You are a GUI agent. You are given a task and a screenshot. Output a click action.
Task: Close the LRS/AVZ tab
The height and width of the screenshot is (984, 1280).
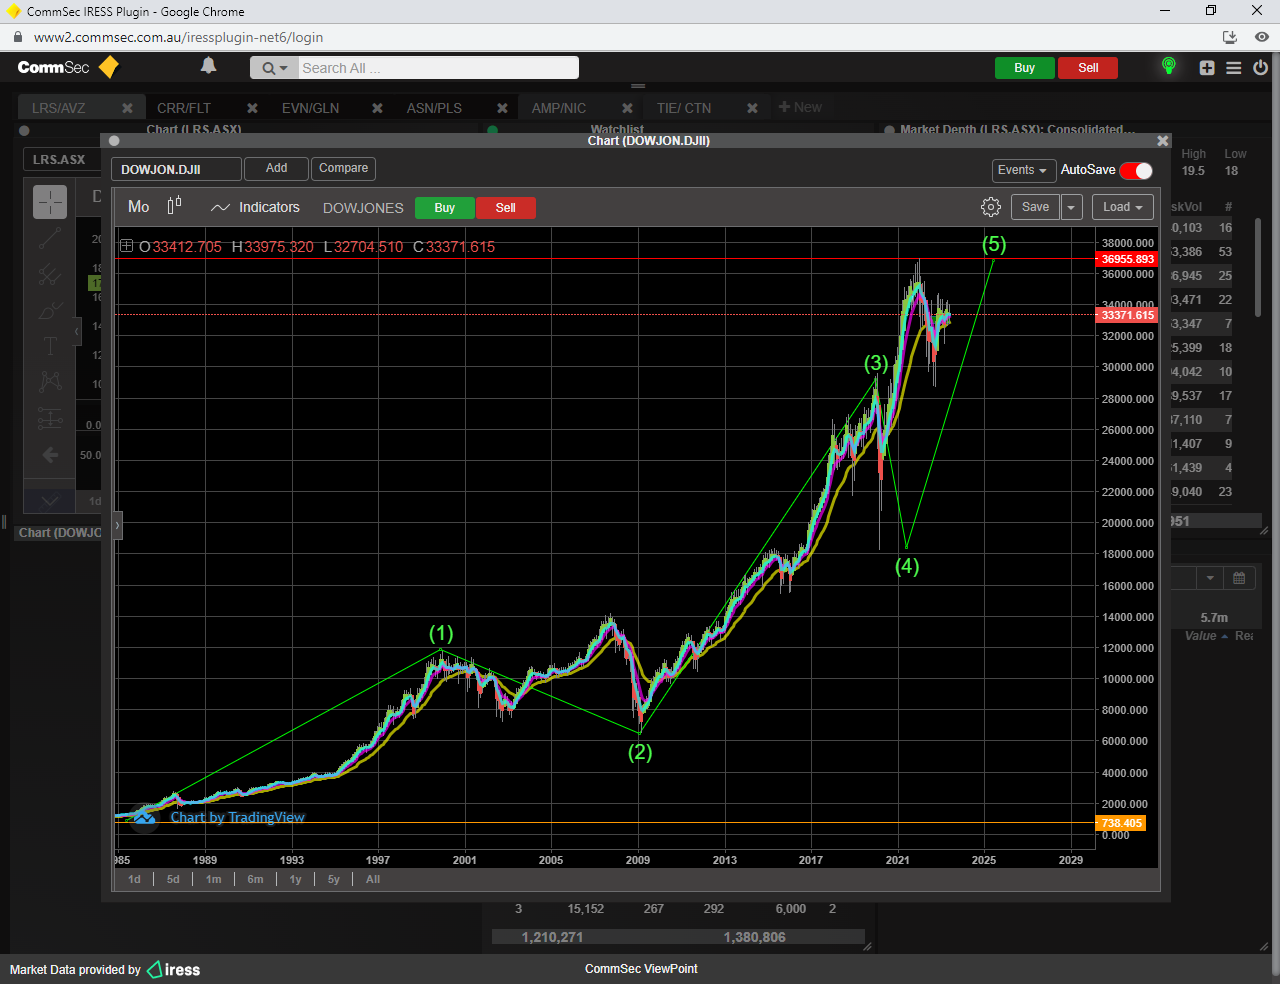tap(127, 108)
